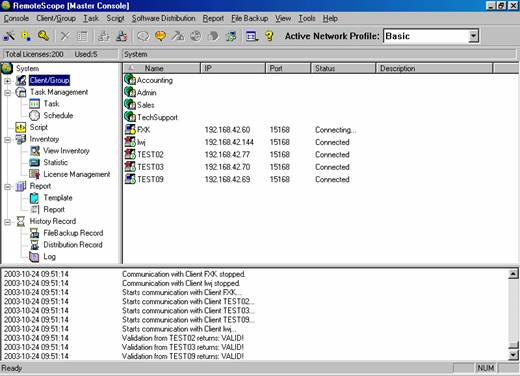
Task: Open the Tools menu
Action: 307,18
